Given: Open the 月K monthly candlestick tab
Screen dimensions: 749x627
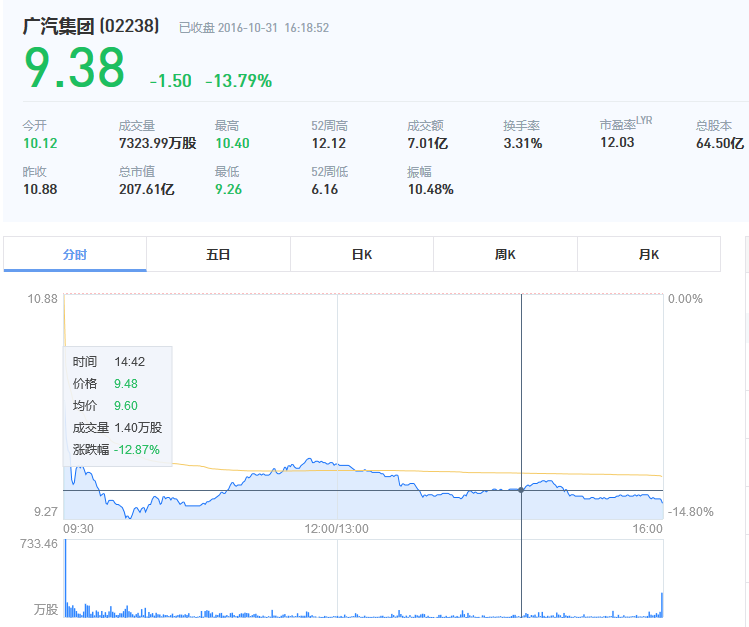Looking at the screenshot, I should [x=649, y=255].
